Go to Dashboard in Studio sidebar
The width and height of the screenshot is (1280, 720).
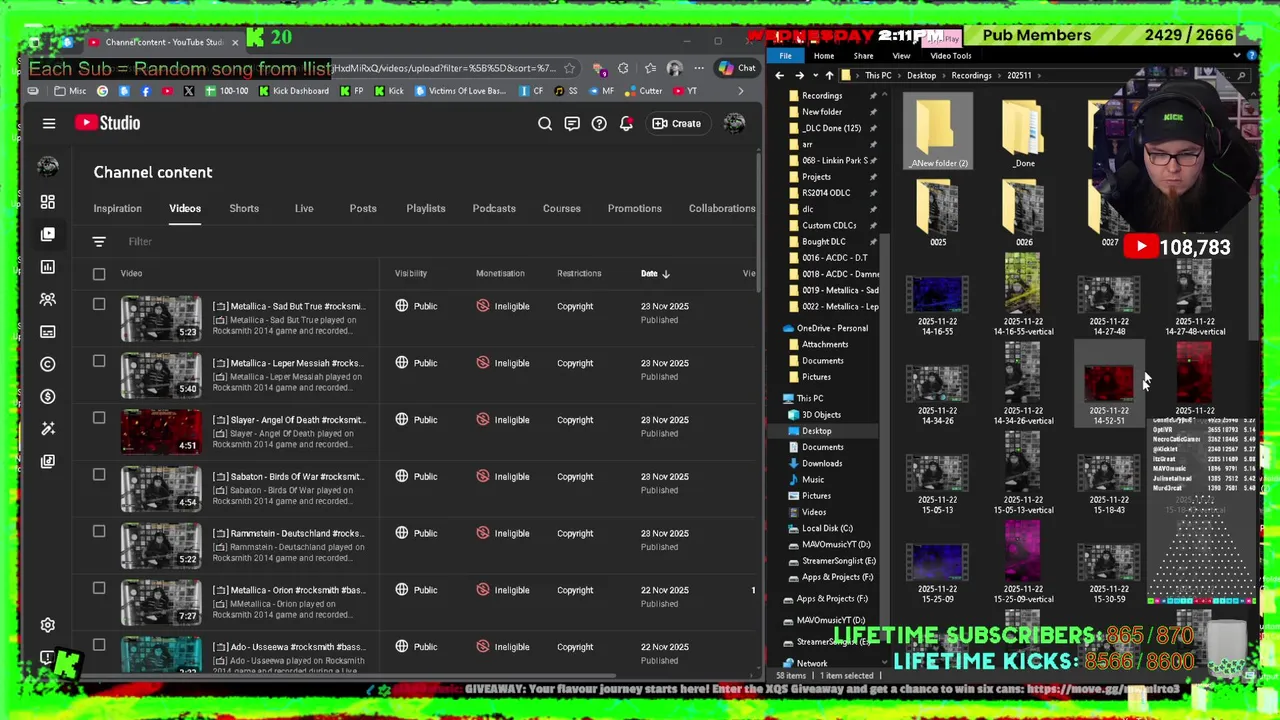tap(47, 202)
